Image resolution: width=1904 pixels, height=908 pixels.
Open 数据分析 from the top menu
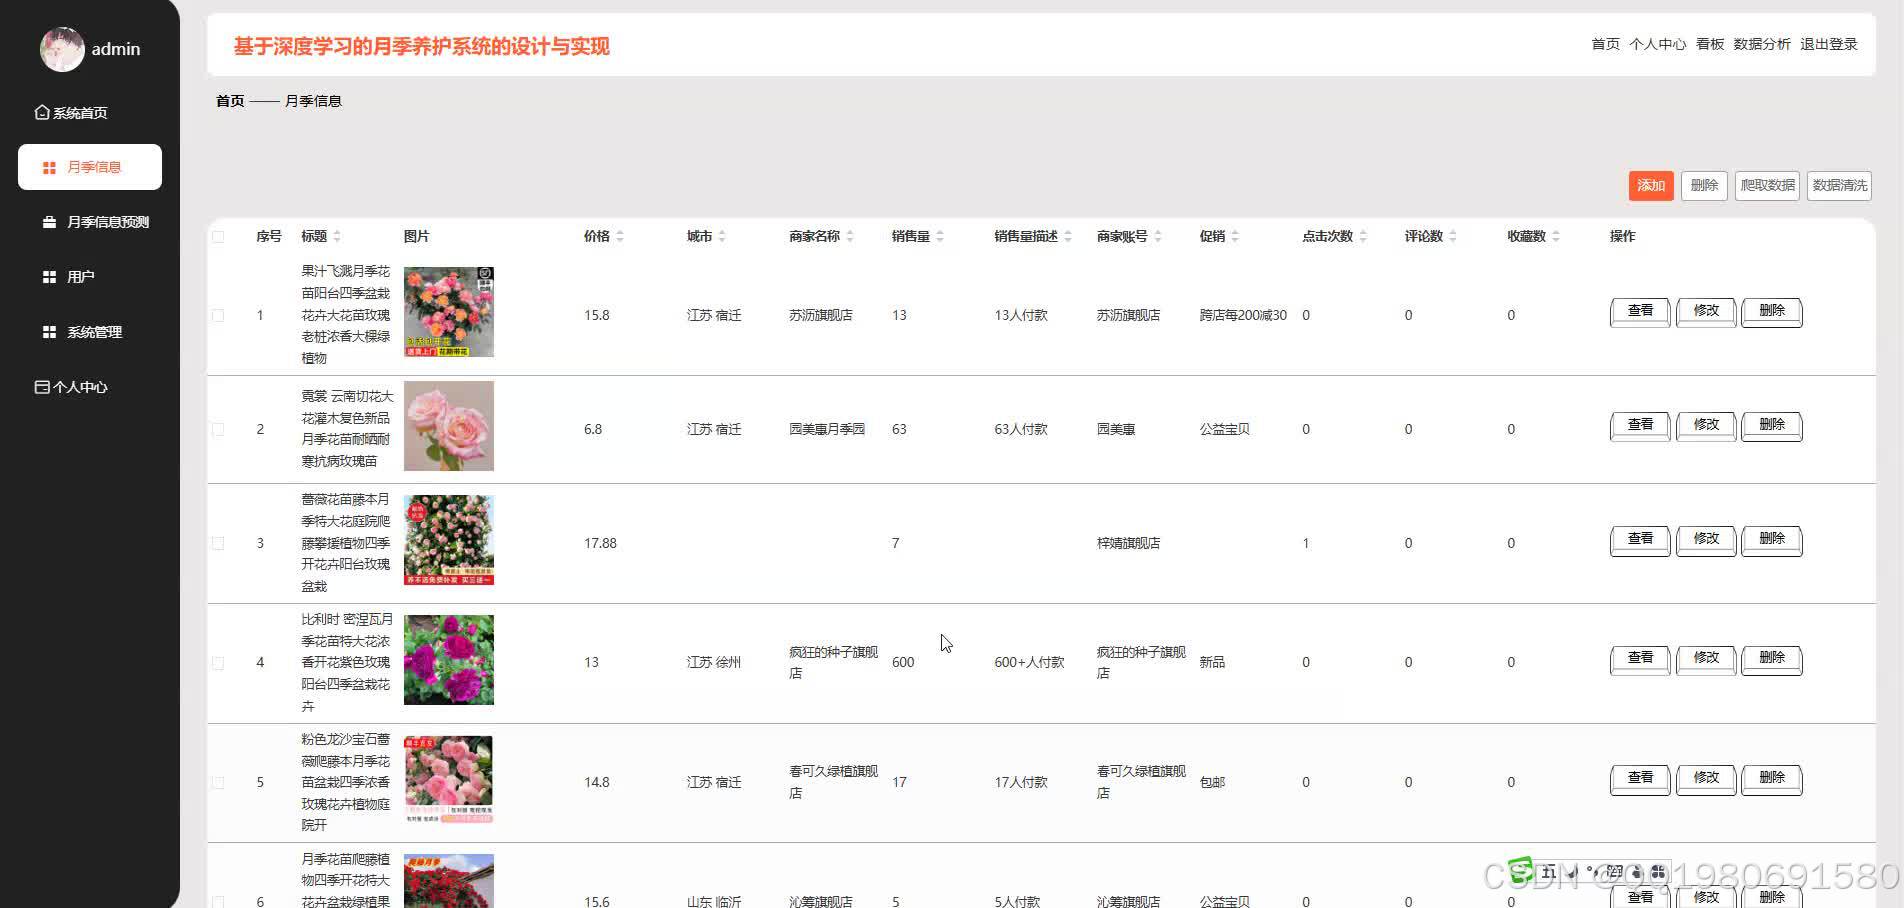(1762, 44)
